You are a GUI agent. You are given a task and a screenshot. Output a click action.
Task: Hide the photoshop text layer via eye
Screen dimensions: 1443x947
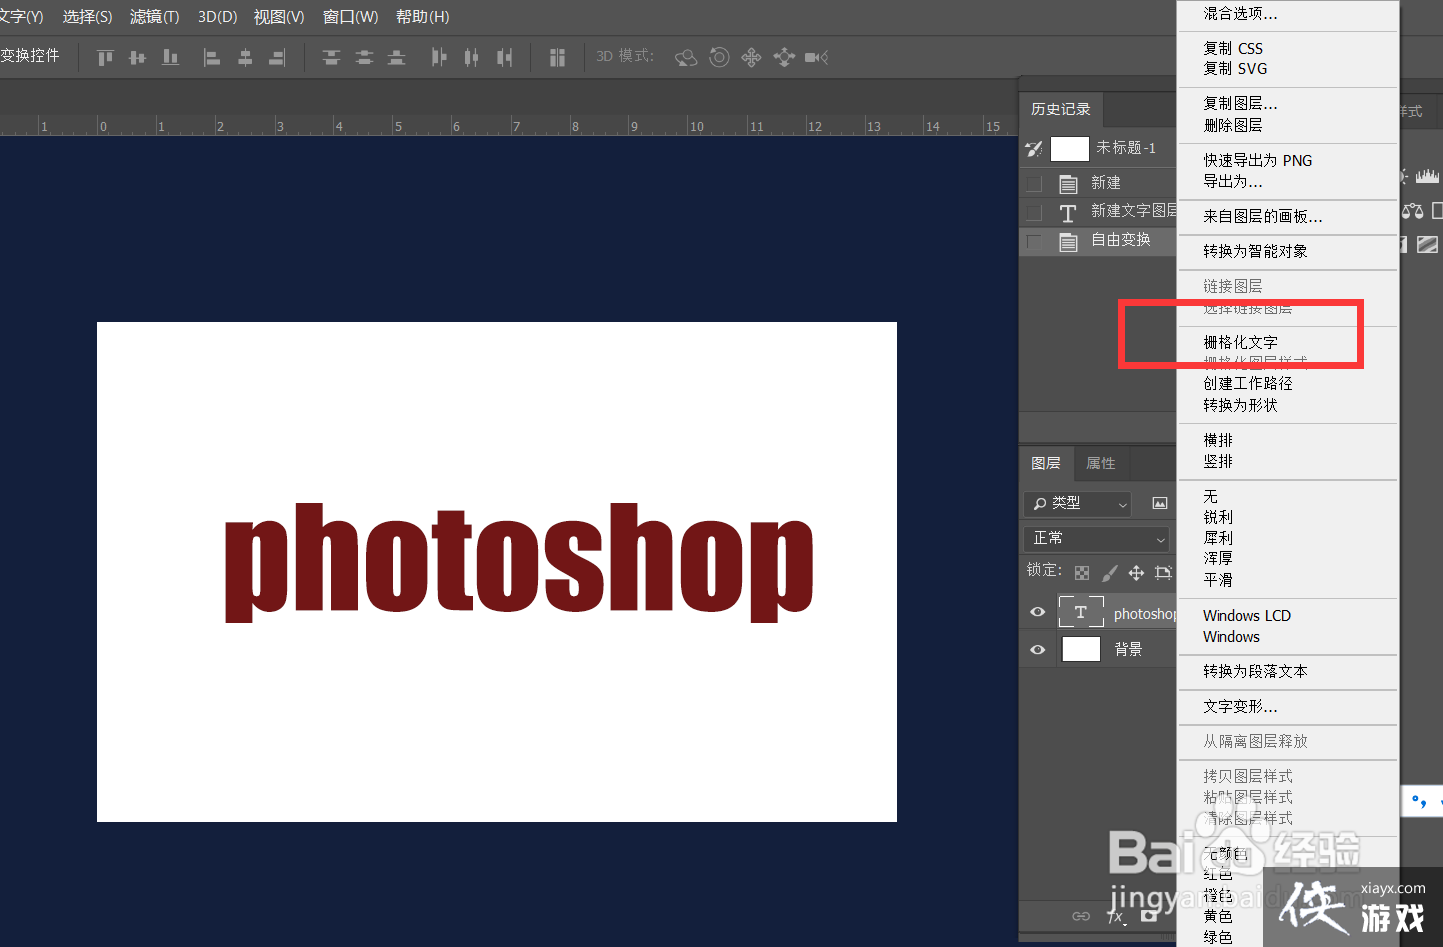pyautogui.click(x=1038, y=612)
